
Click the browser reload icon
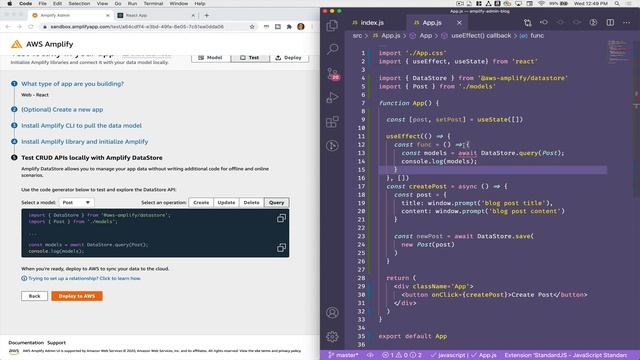tap(31, 27)
